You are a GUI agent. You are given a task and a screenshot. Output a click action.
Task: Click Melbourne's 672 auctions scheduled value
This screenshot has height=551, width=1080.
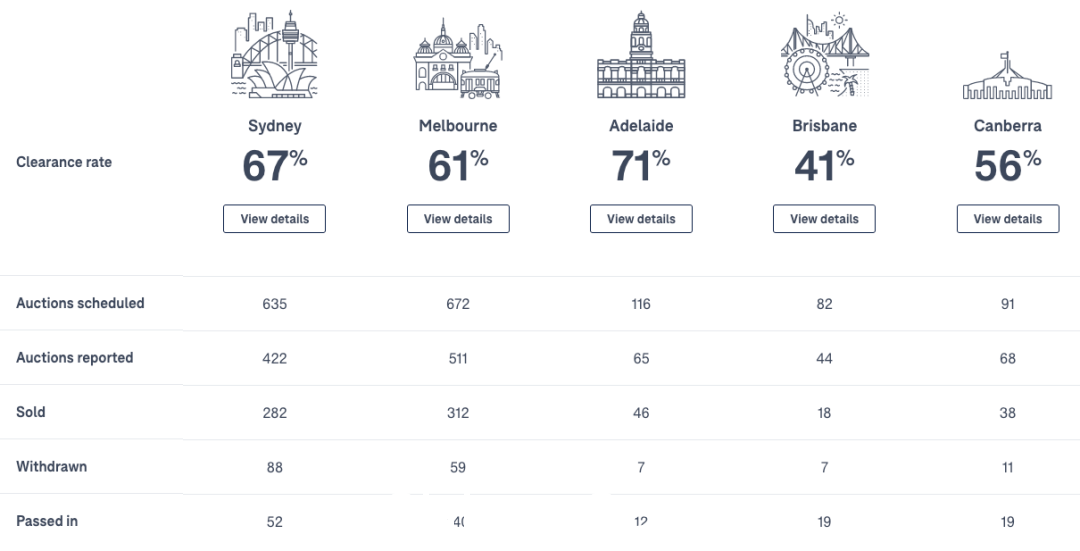[x=458, y=304]
